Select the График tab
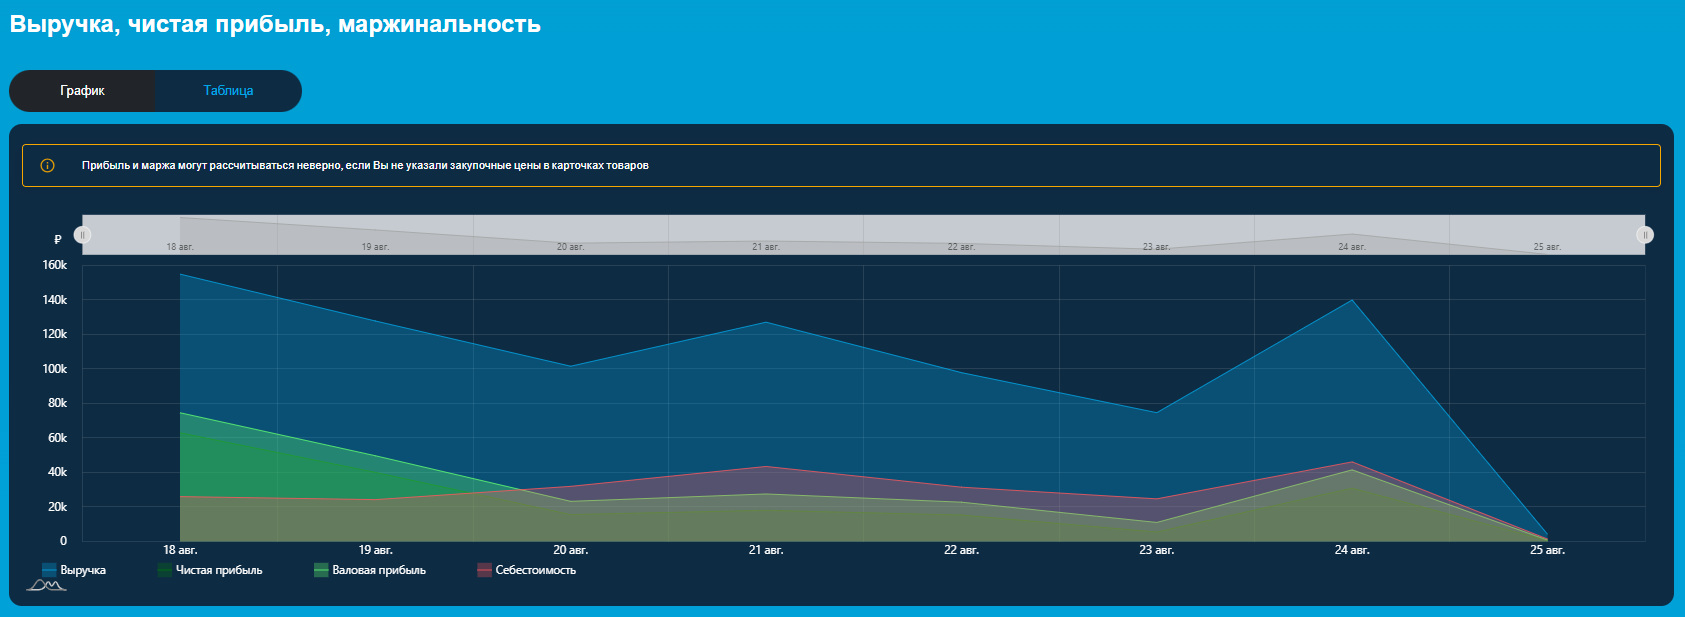Screen dimensions: 1685x617 click(x=82, y=91)
